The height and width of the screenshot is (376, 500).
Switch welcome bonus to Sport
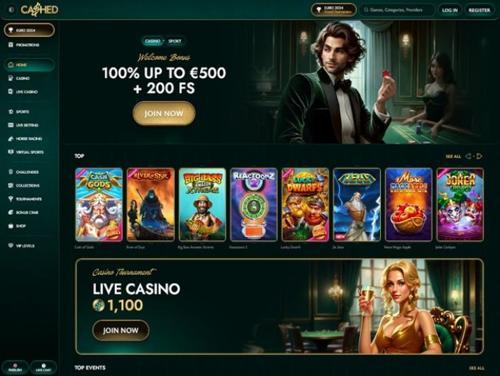pos(175,41)
